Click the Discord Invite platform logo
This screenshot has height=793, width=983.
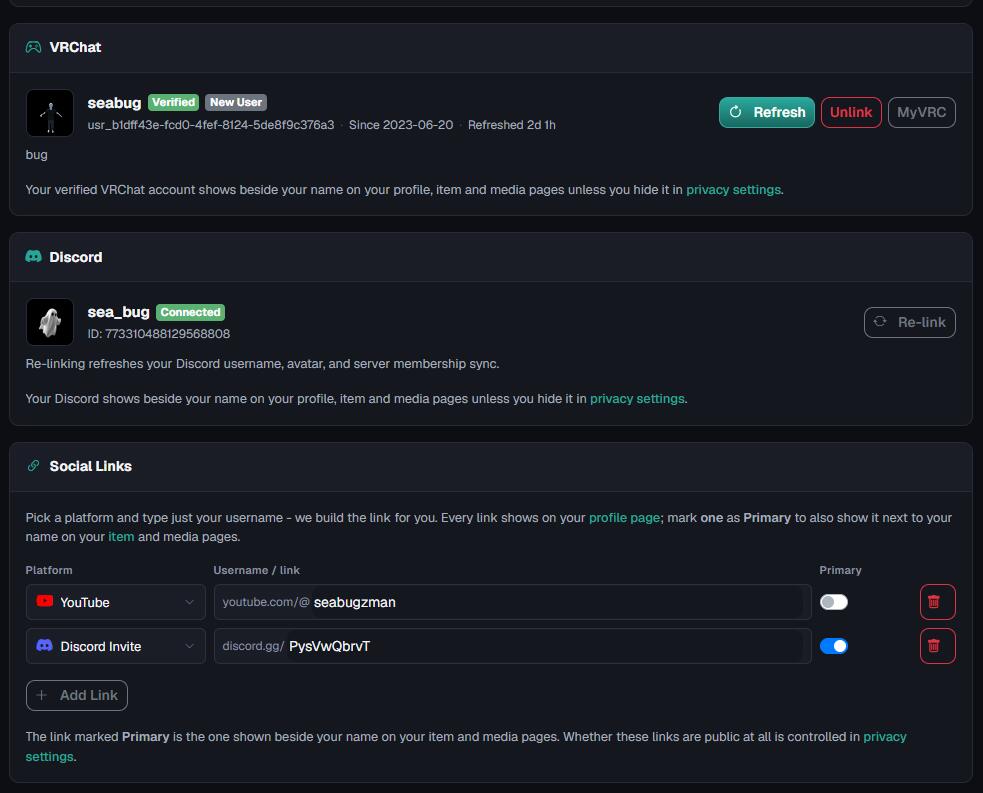(x=45, y=645)
